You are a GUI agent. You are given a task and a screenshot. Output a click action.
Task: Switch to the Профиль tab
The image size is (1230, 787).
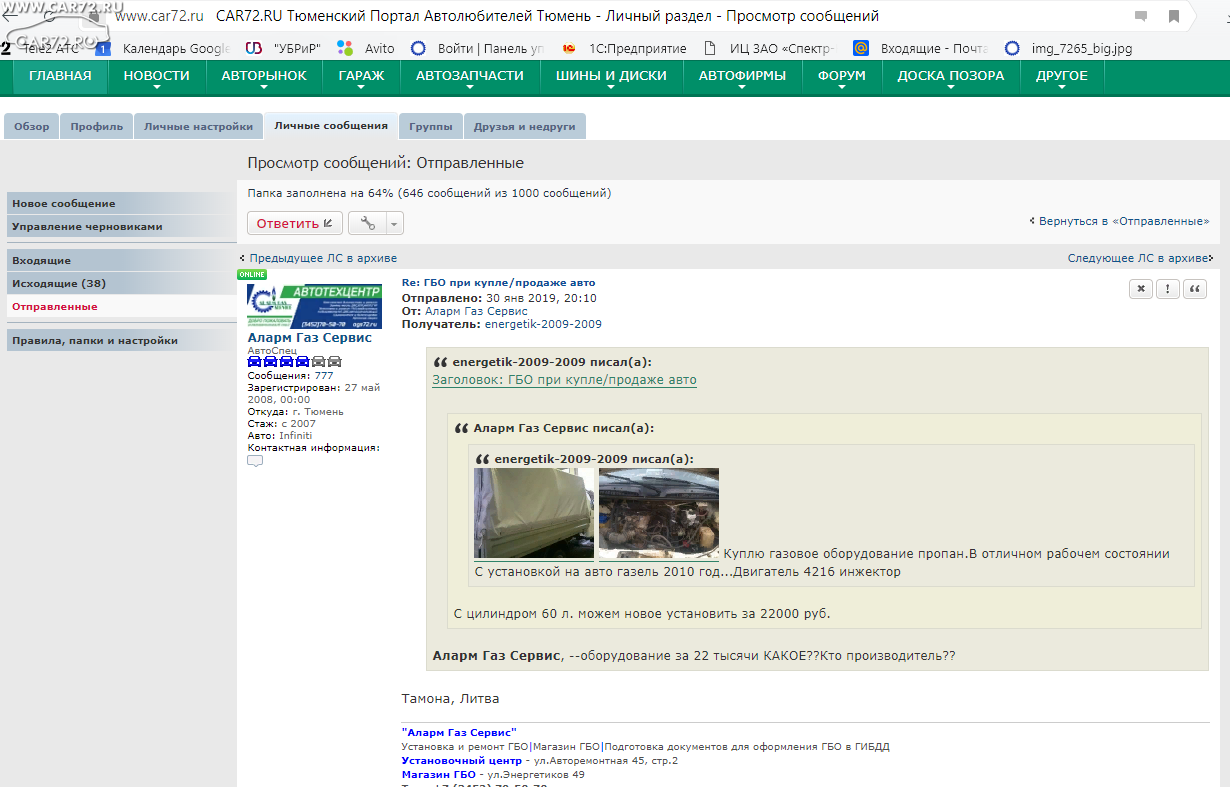pos(96,126)
